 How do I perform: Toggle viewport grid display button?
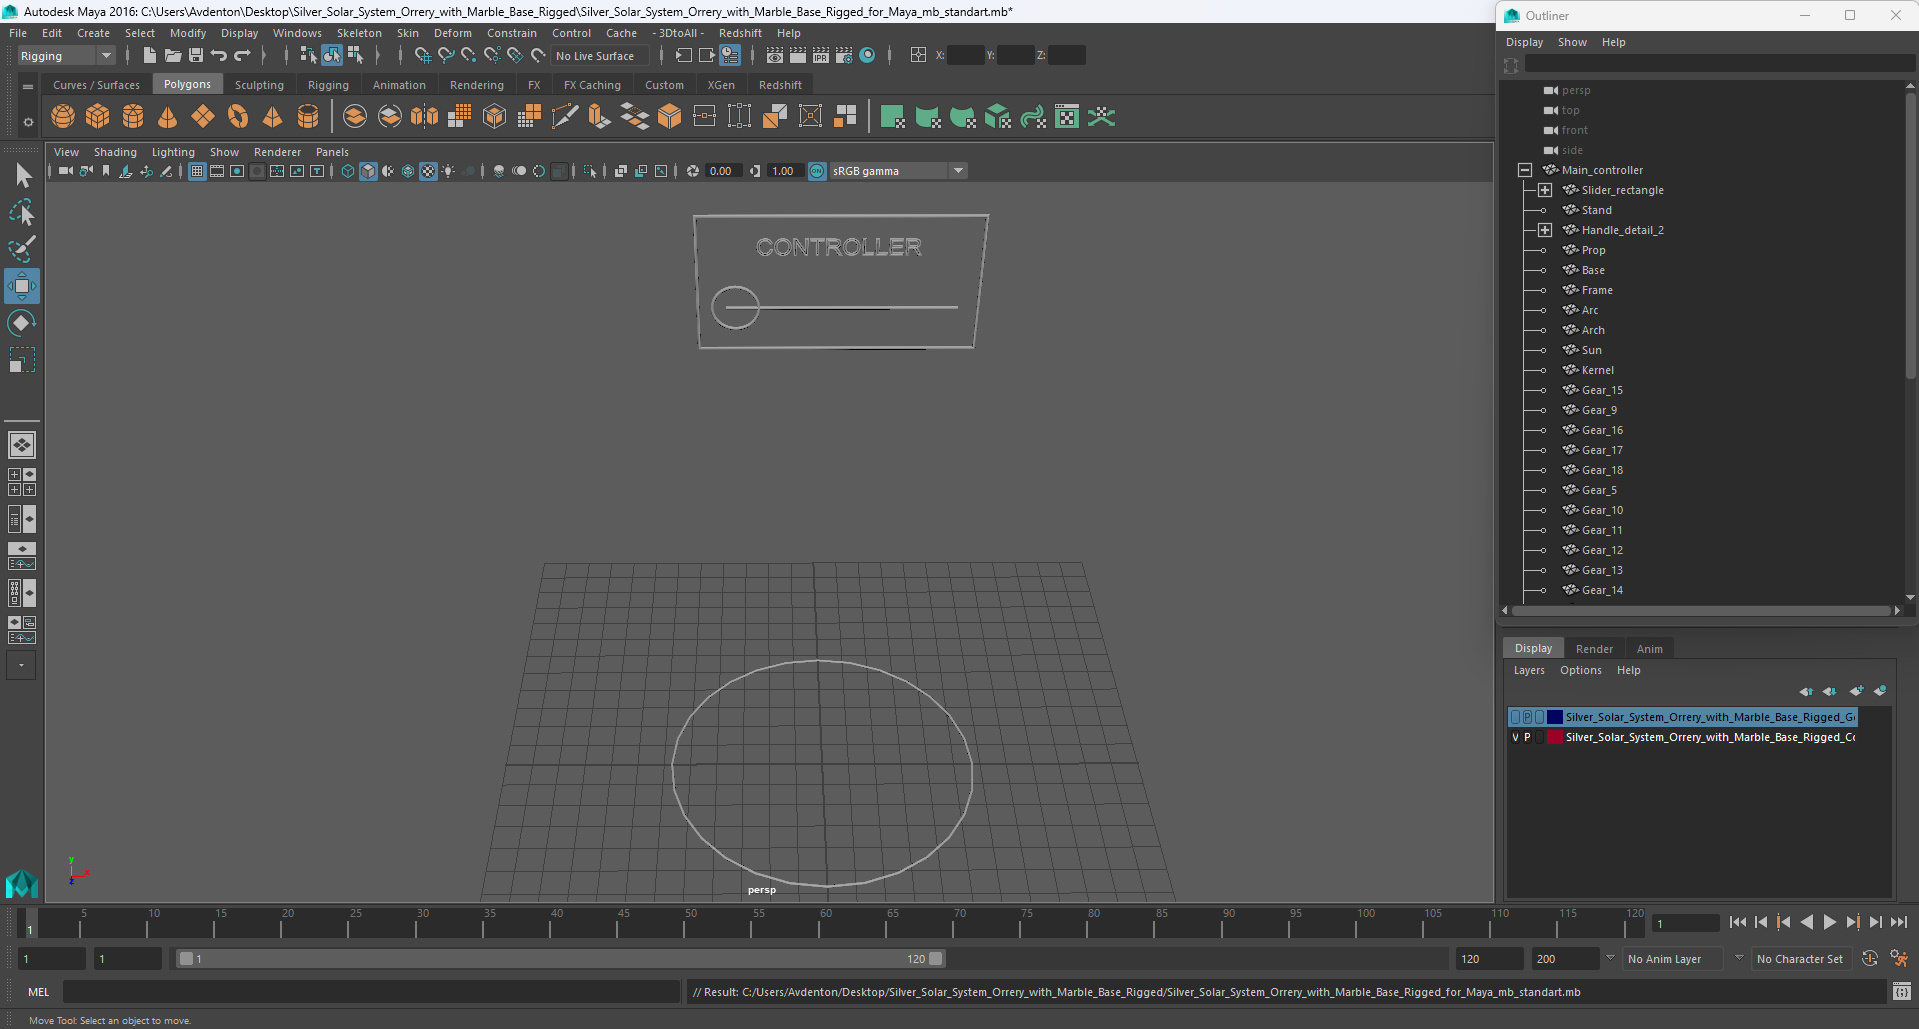point(197,171)
